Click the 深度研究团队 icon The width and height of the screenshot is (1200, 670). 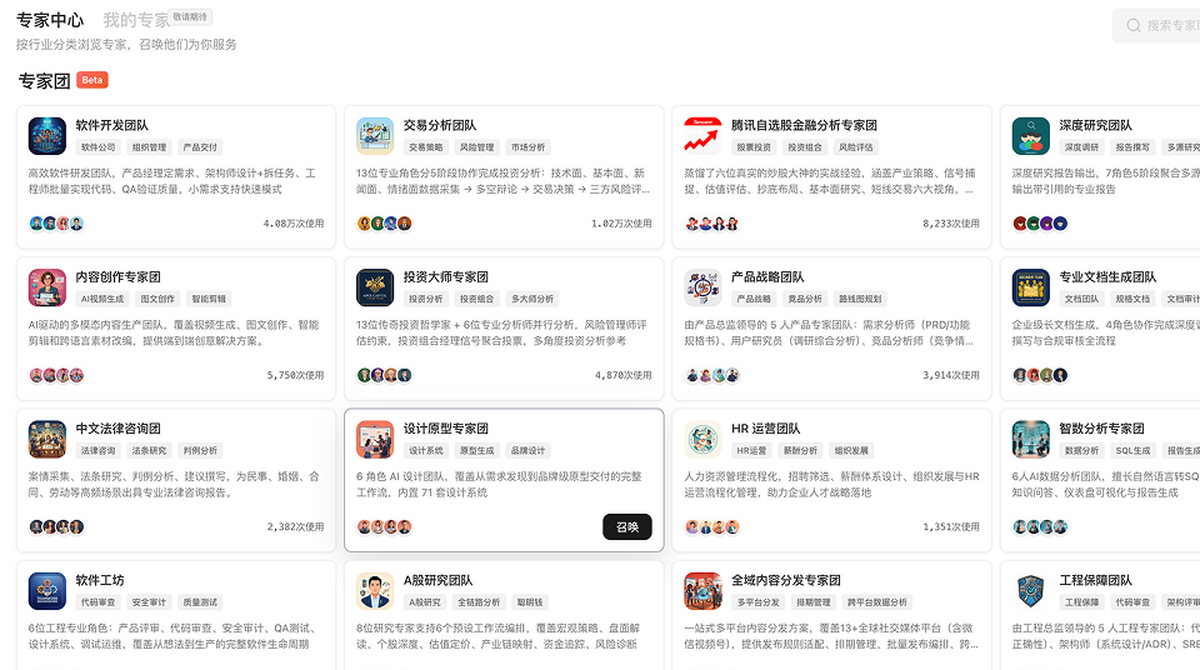(1031, 136)
